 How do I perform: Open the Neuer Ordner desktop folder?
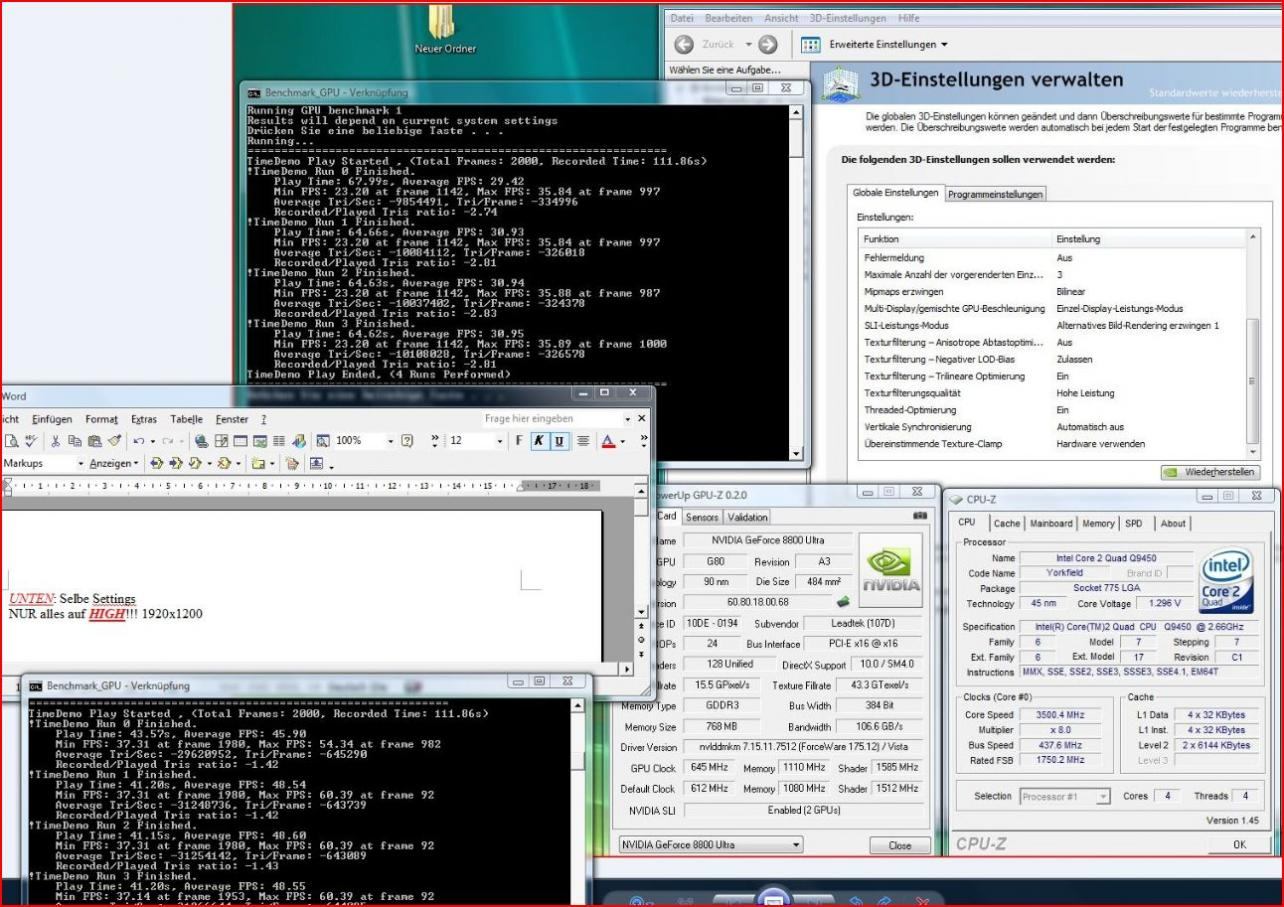[x=445, y=29]
